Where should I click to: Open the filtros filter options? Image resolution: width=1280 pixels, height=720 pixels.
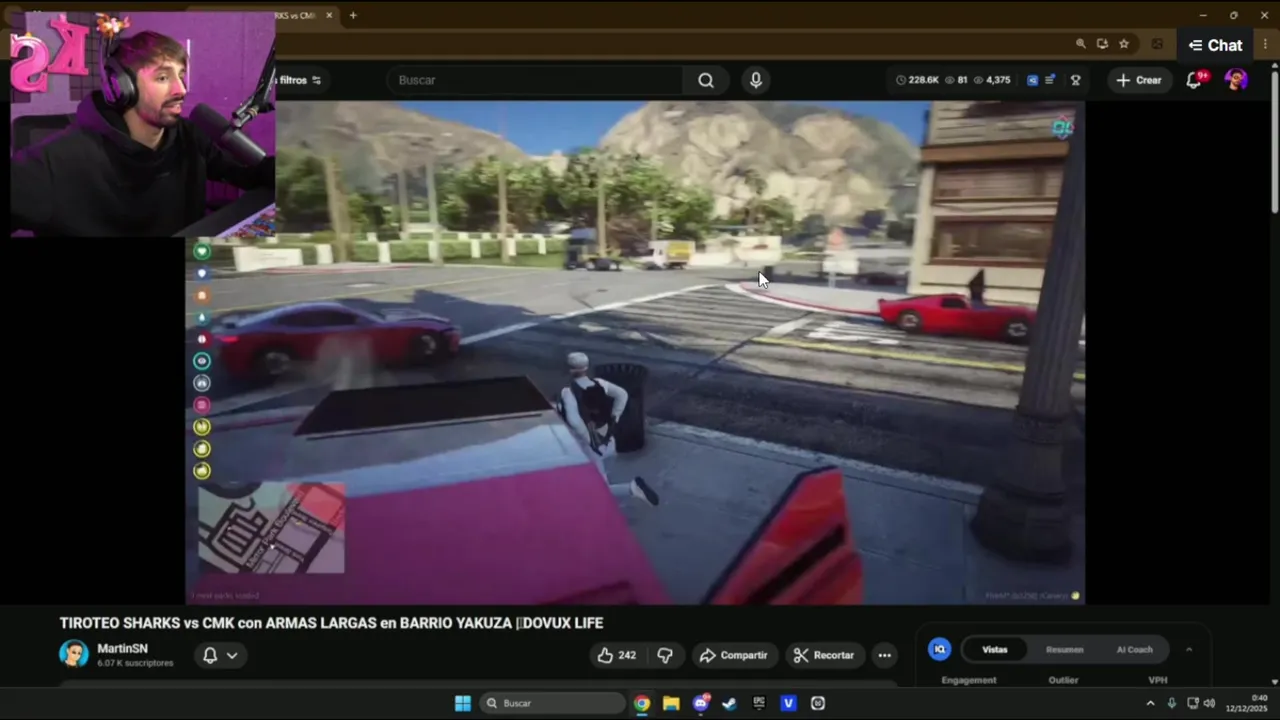pyautogui.click(x=299, y=80)
